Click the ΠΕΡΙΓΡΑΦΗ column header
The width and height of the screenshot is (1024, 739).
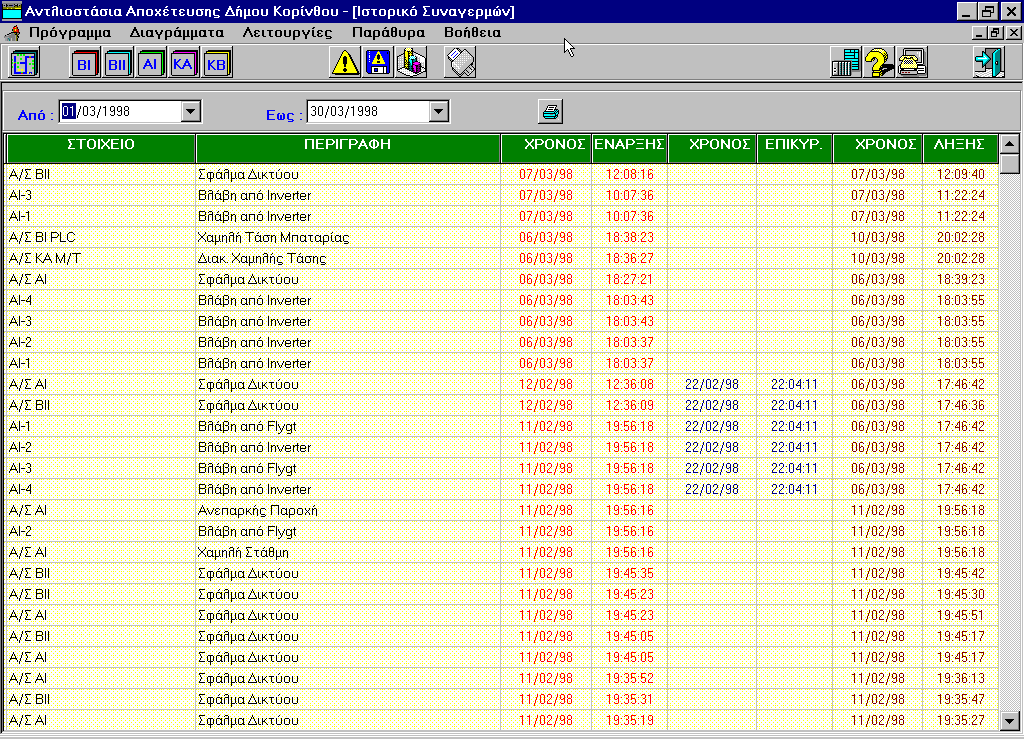[347, 145]
